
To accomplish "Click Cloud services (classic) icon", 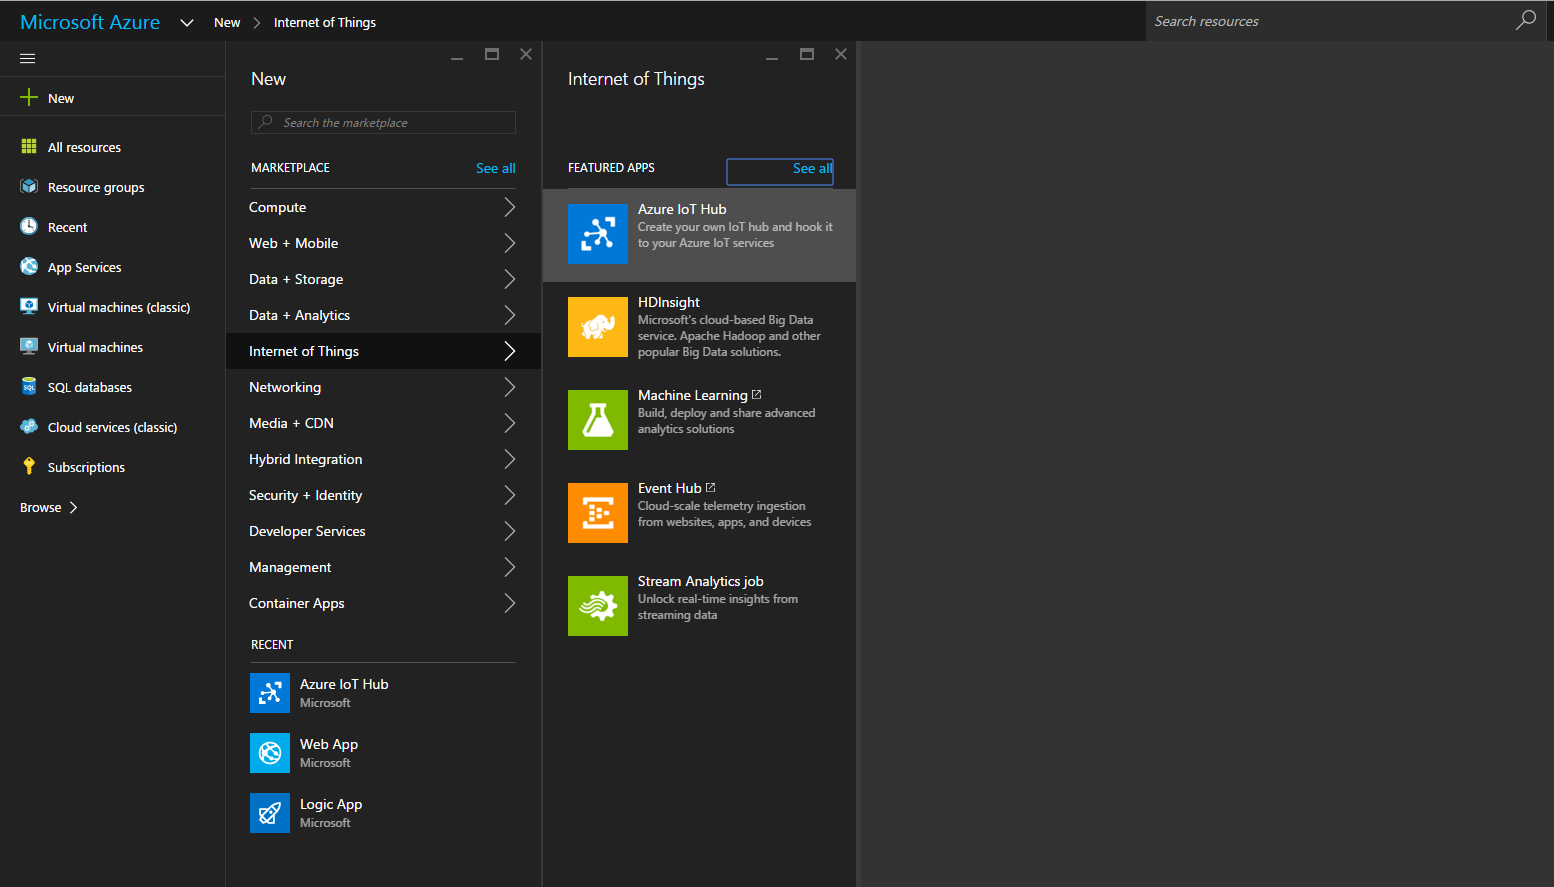I will tap(29, 426).
